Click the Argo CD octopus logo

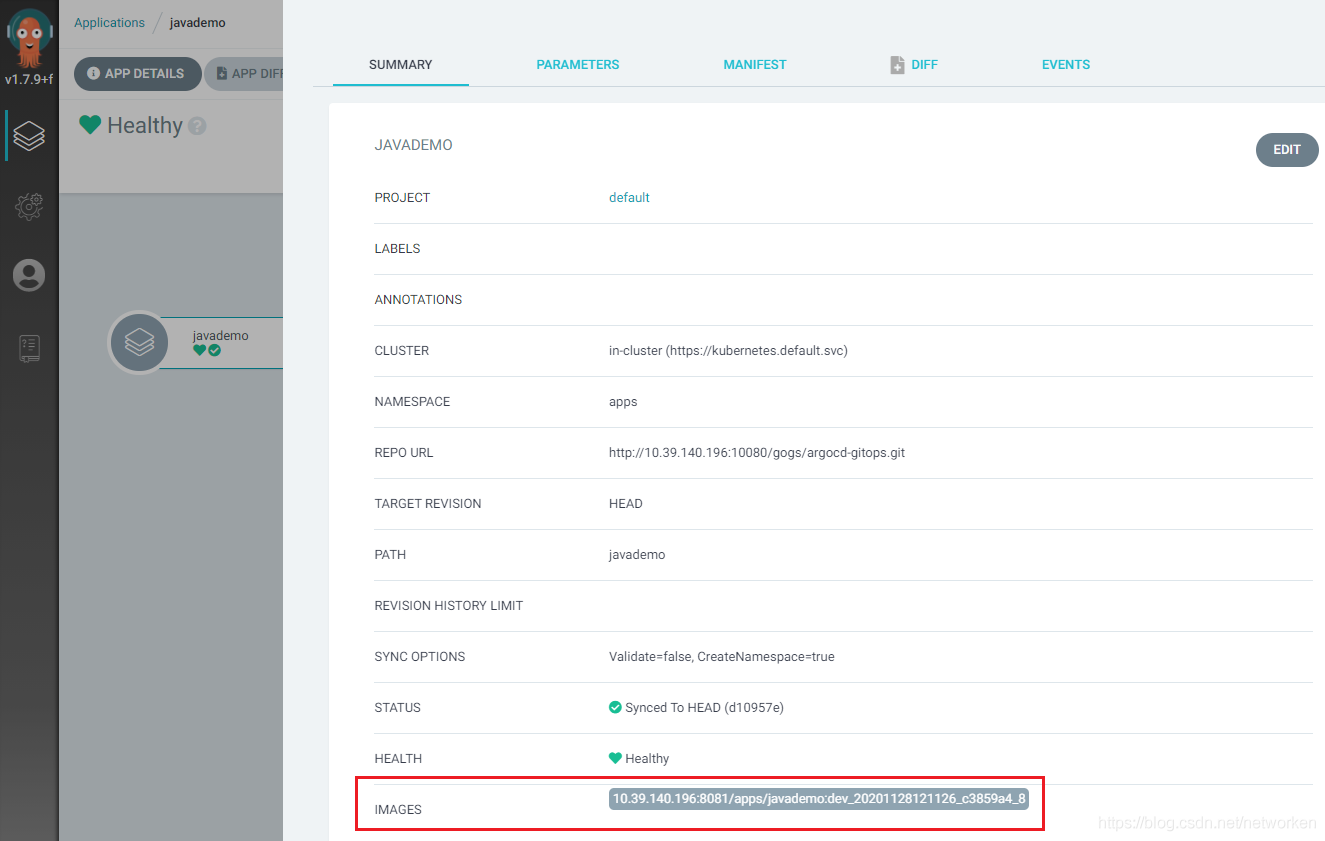[29, 38]
